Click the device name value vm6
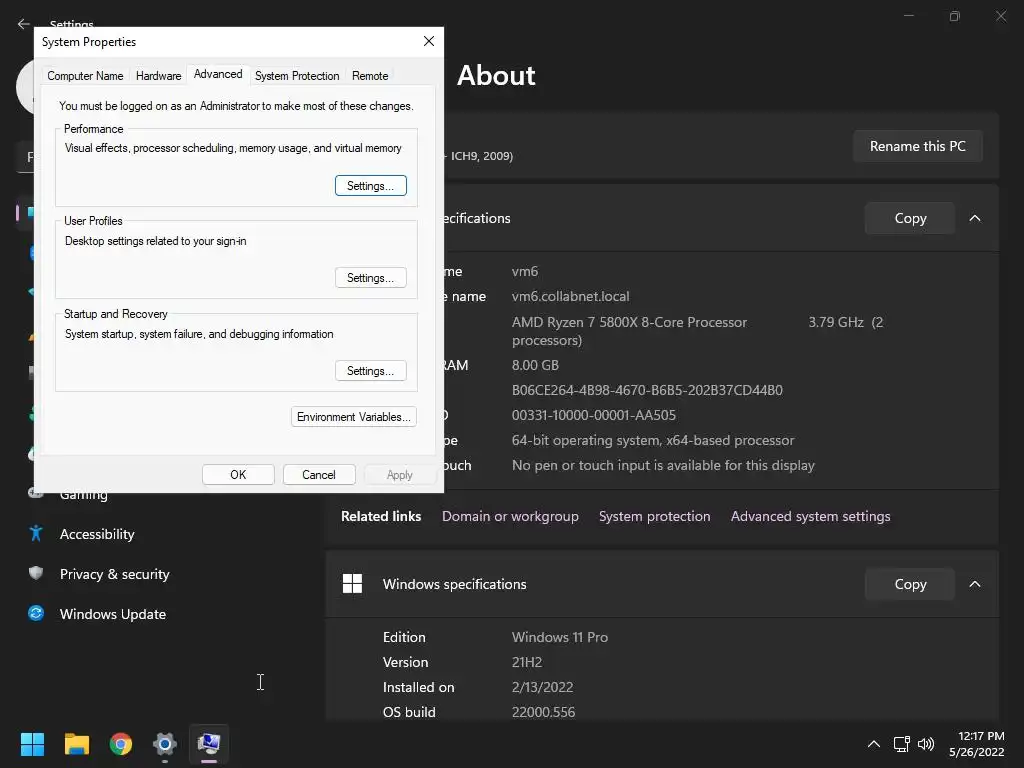The image size is (1024, 768). 524,271
